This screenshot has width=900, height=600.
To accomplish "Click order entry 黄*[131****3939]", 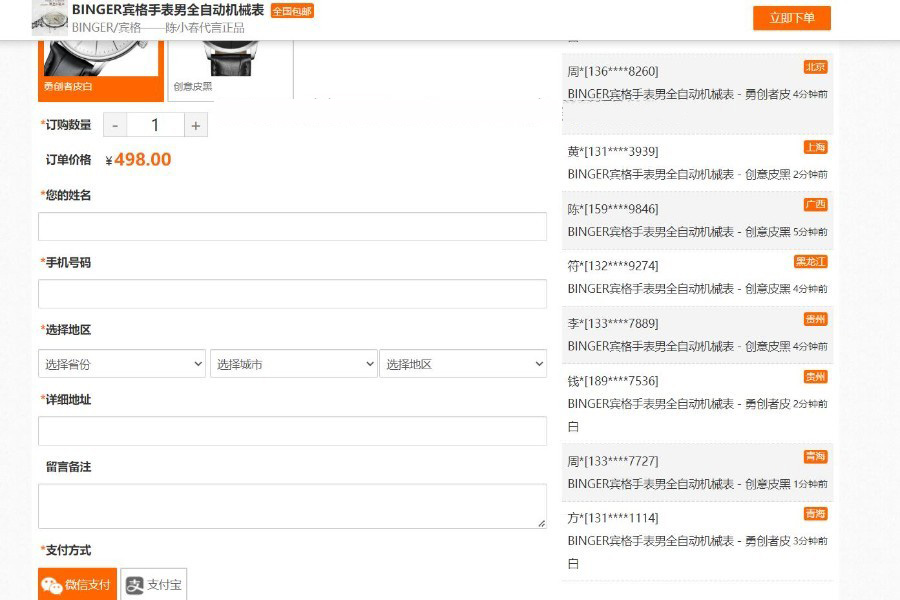I will pos(697,163).
